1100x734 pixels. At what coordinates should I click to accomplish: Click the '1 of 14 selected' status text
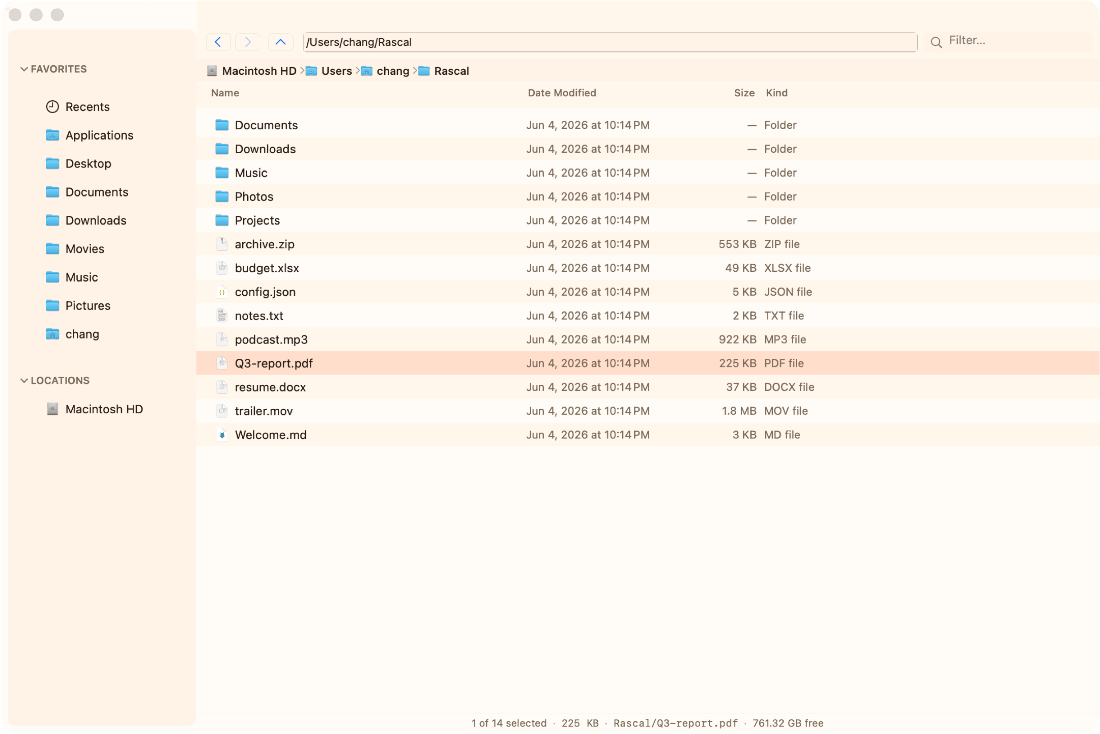click(509, 723)
